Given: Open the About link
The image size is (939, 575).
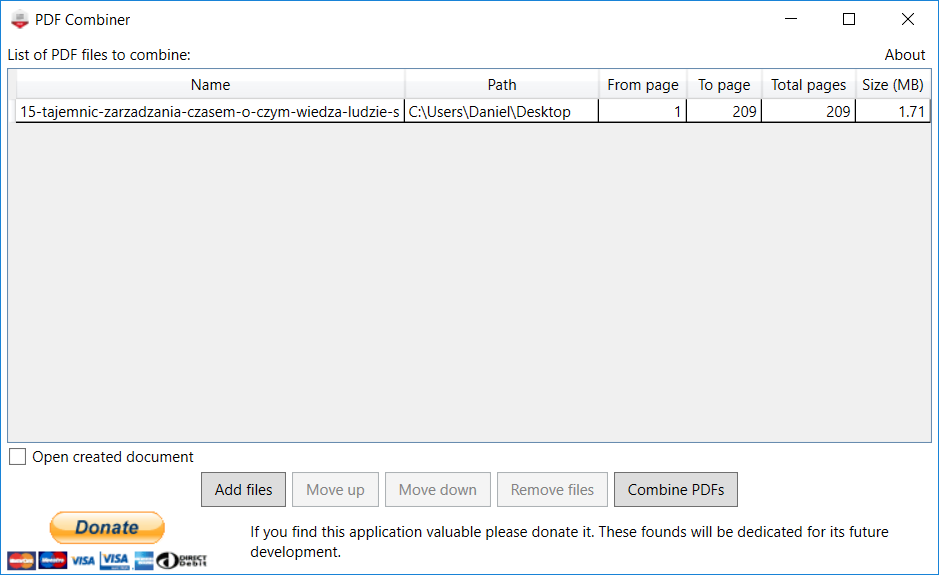Looking at the screenshot, I should [904, 55].
